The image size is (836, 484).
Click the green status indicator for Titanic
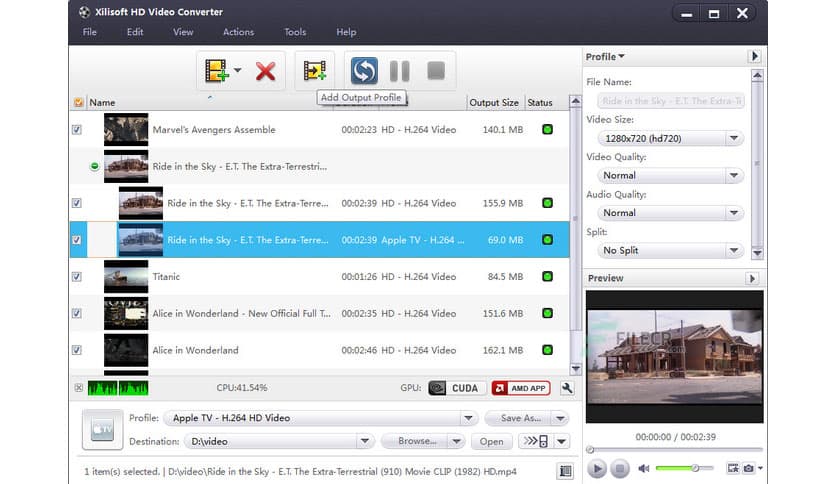pyautogui.click(x=547, y=277)
